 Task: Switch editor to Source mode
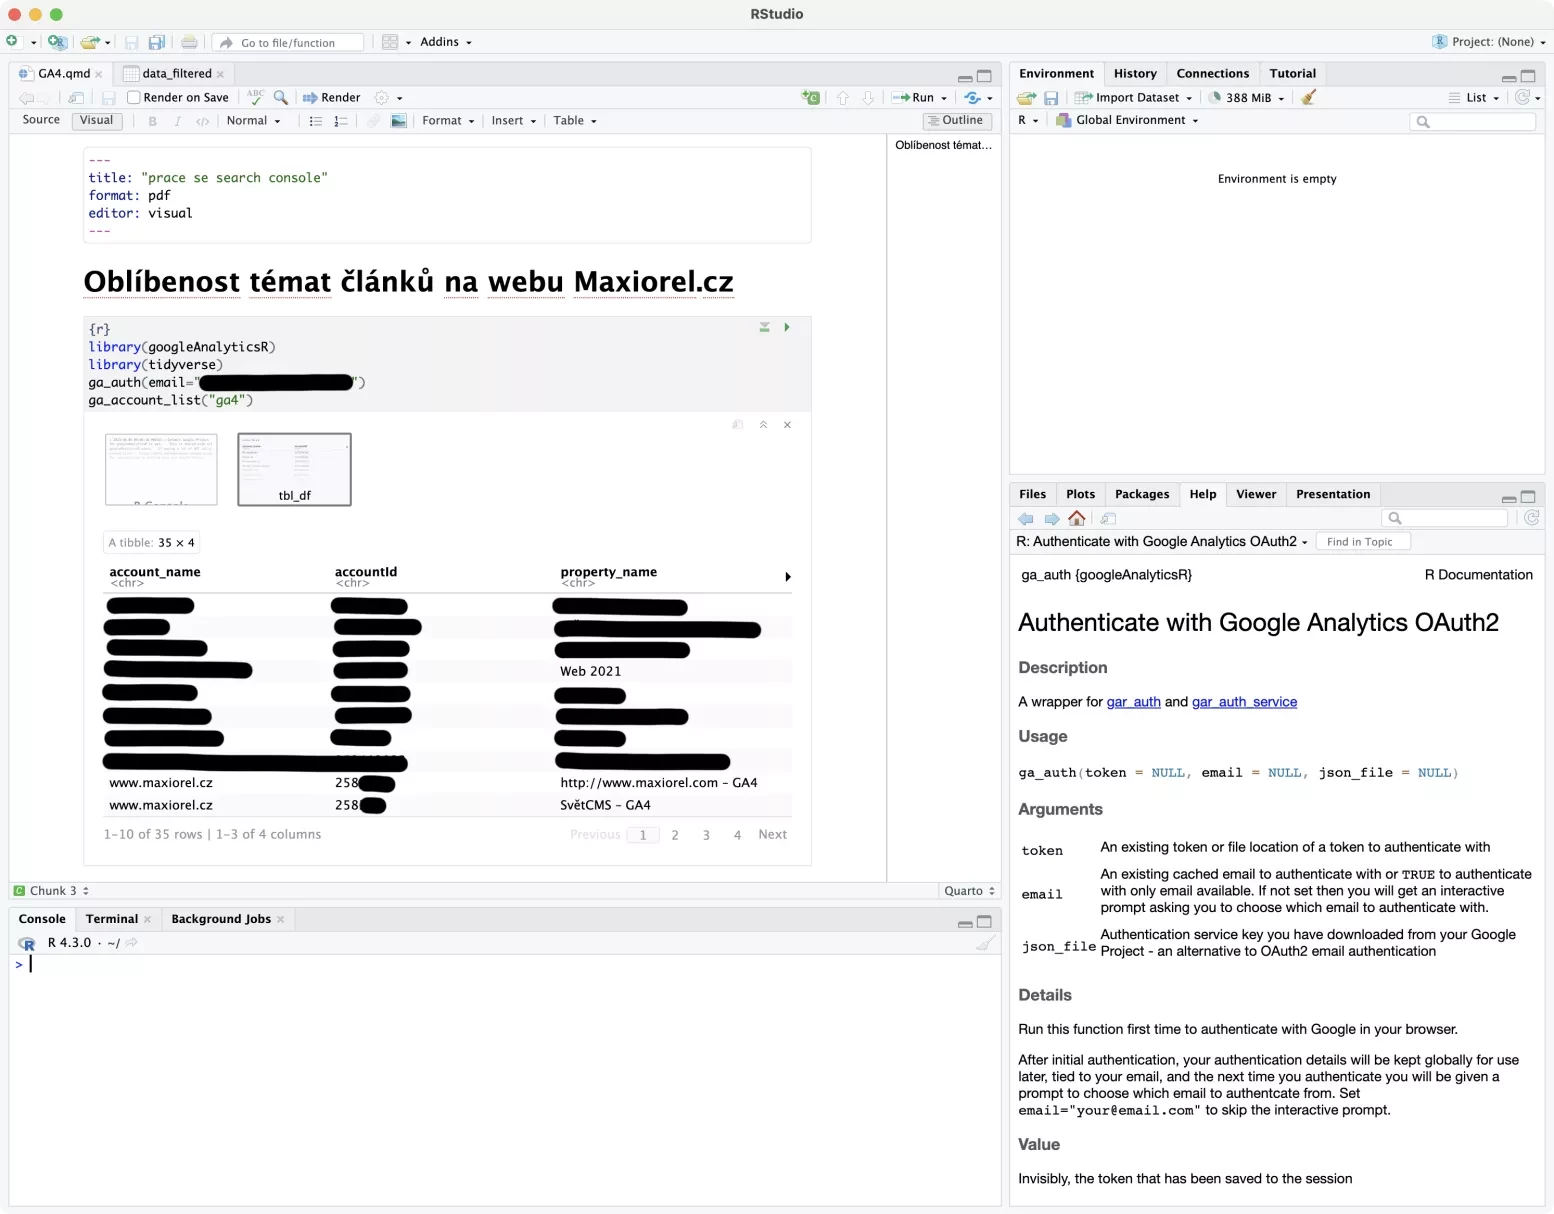pyautogui.click(x=41, y=120)
